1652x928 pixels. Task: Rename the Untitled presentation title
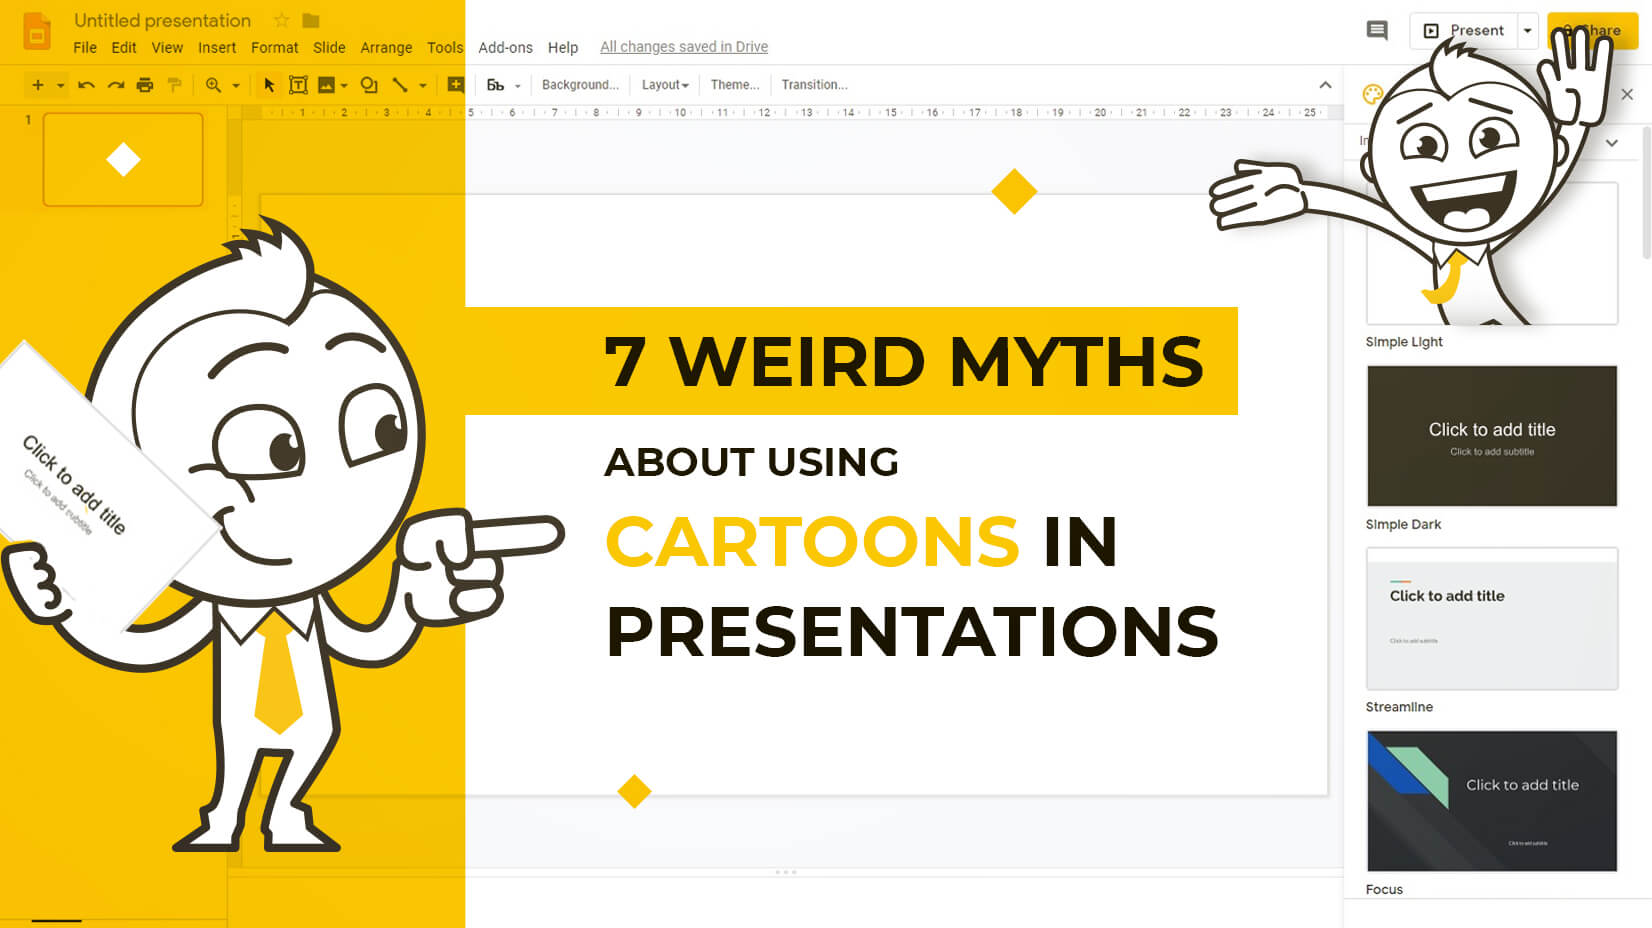coord(162,21)
